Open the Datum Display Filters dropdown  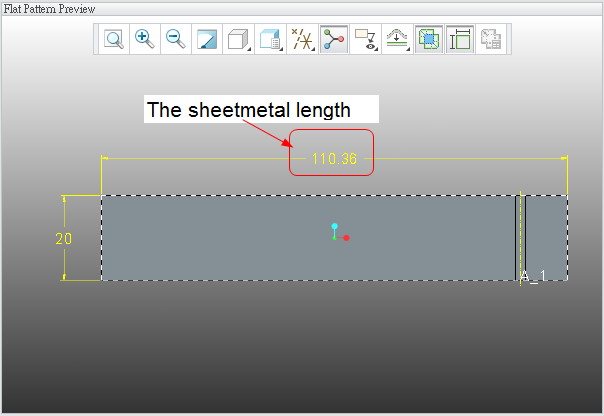click(302, 39)
